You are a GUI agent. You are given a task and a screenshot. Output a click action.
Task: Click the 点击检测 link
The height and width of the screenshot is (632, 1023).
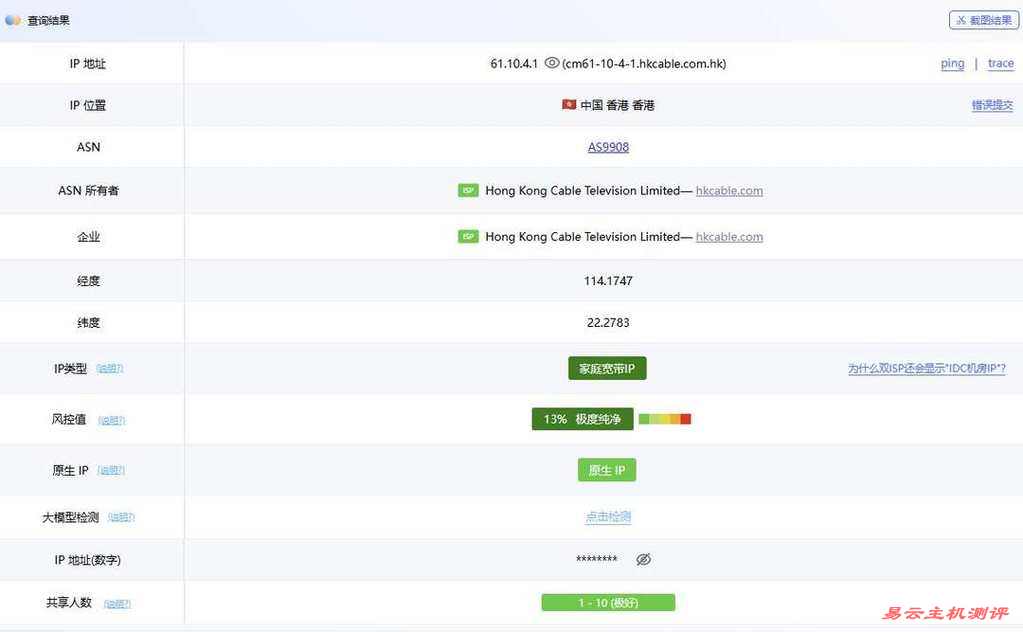tap(608, 517)
